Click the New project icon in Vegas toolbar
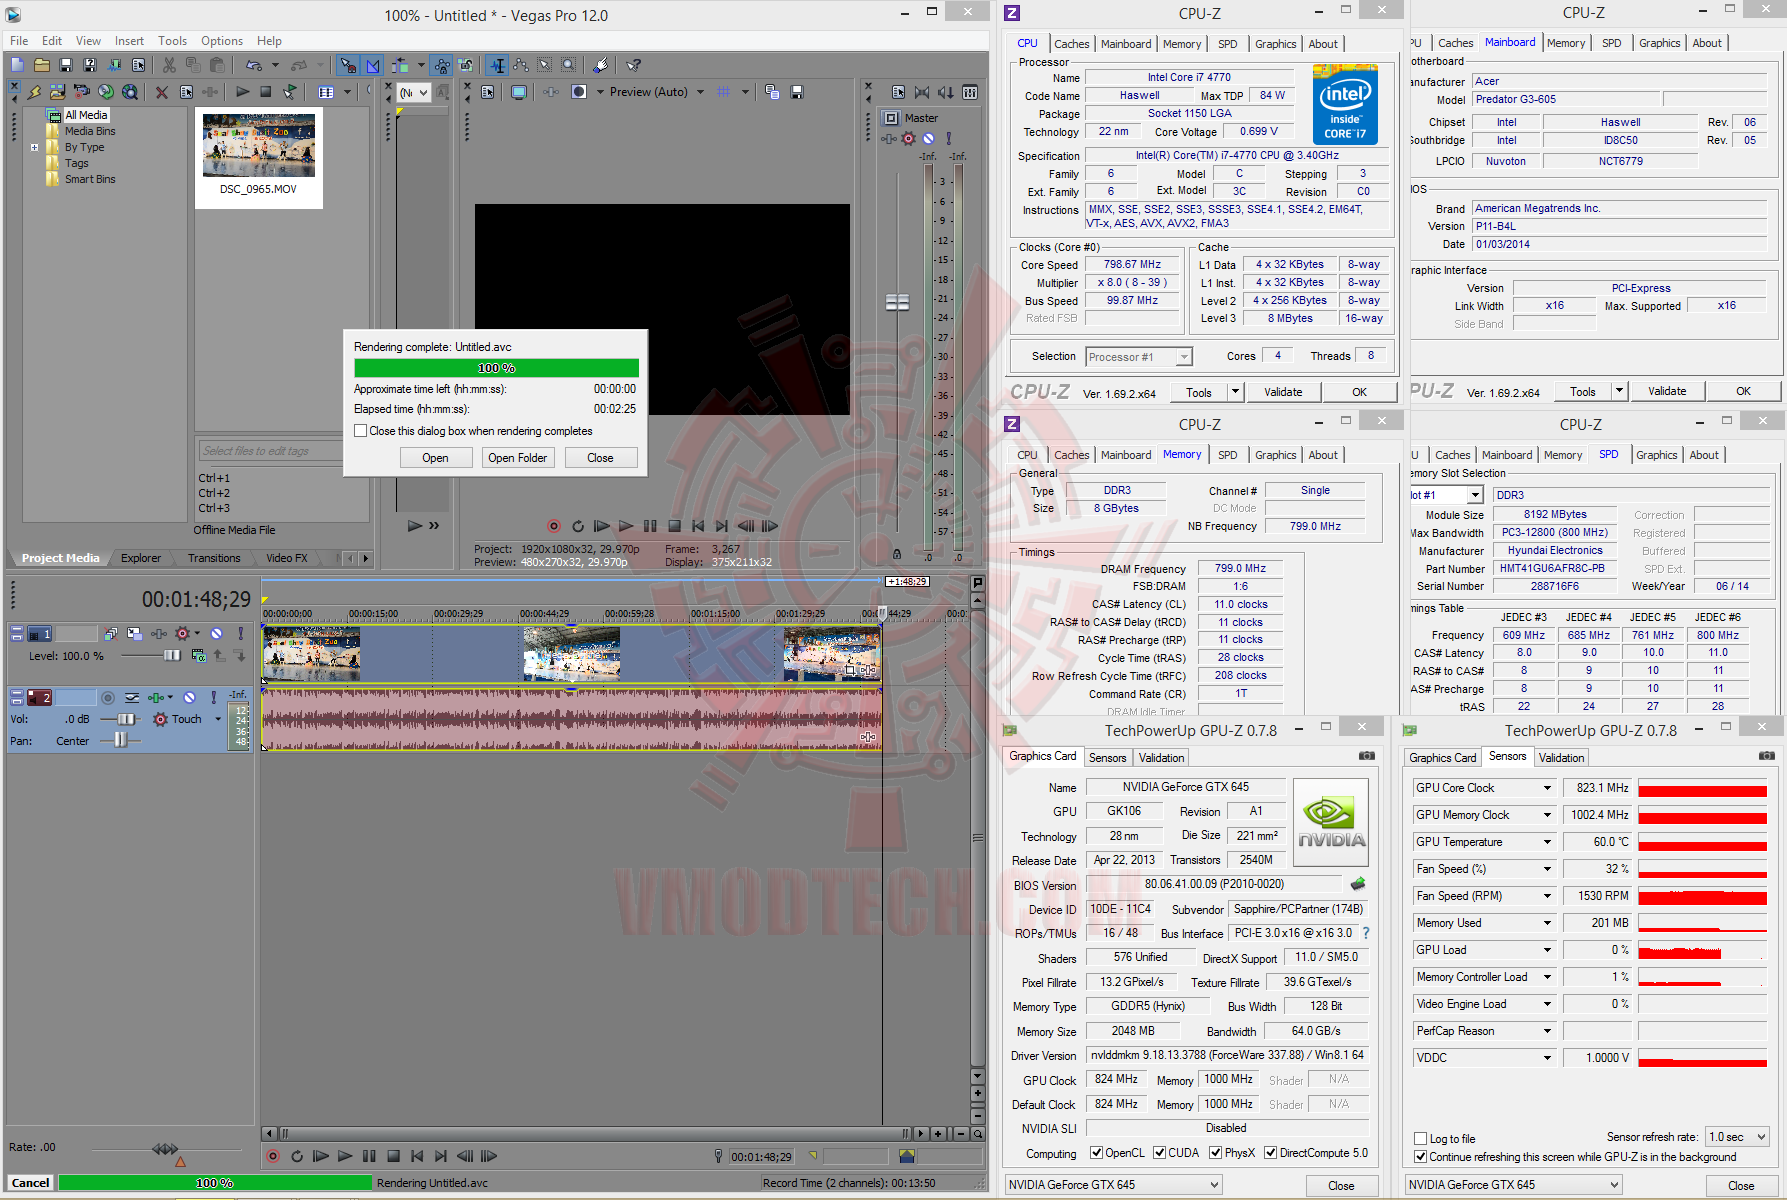Screen dimensions: 1787x1200 click(17, 65)
